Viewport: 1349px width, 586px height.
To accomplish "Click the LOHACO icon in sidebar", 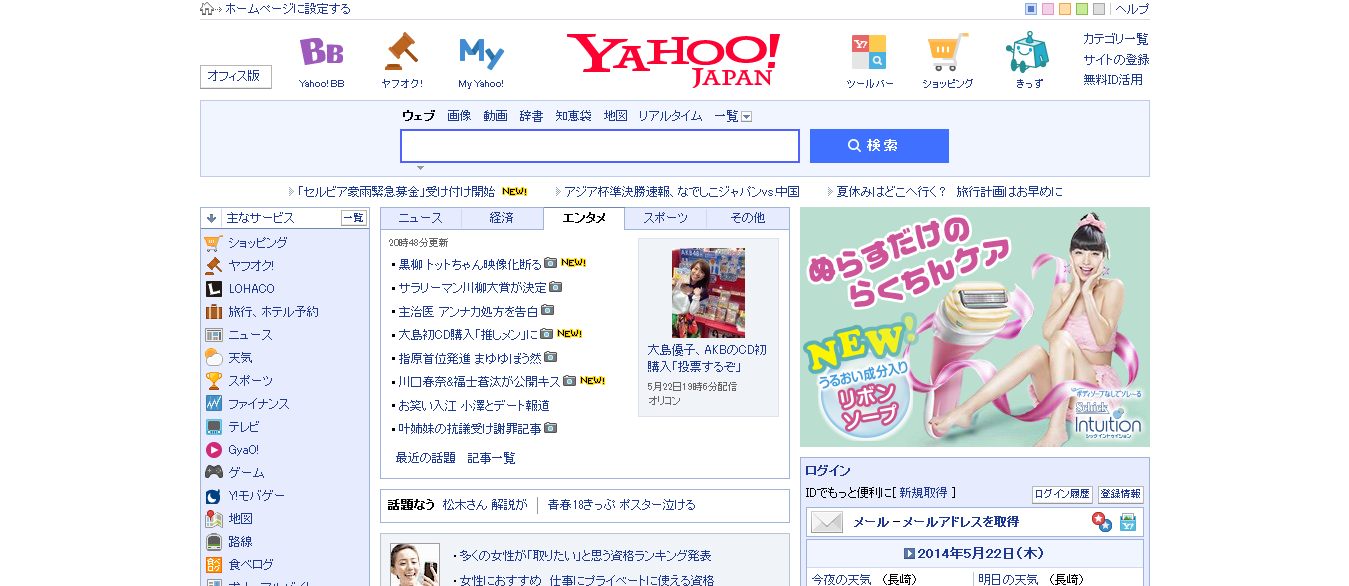I will point(213,289).
